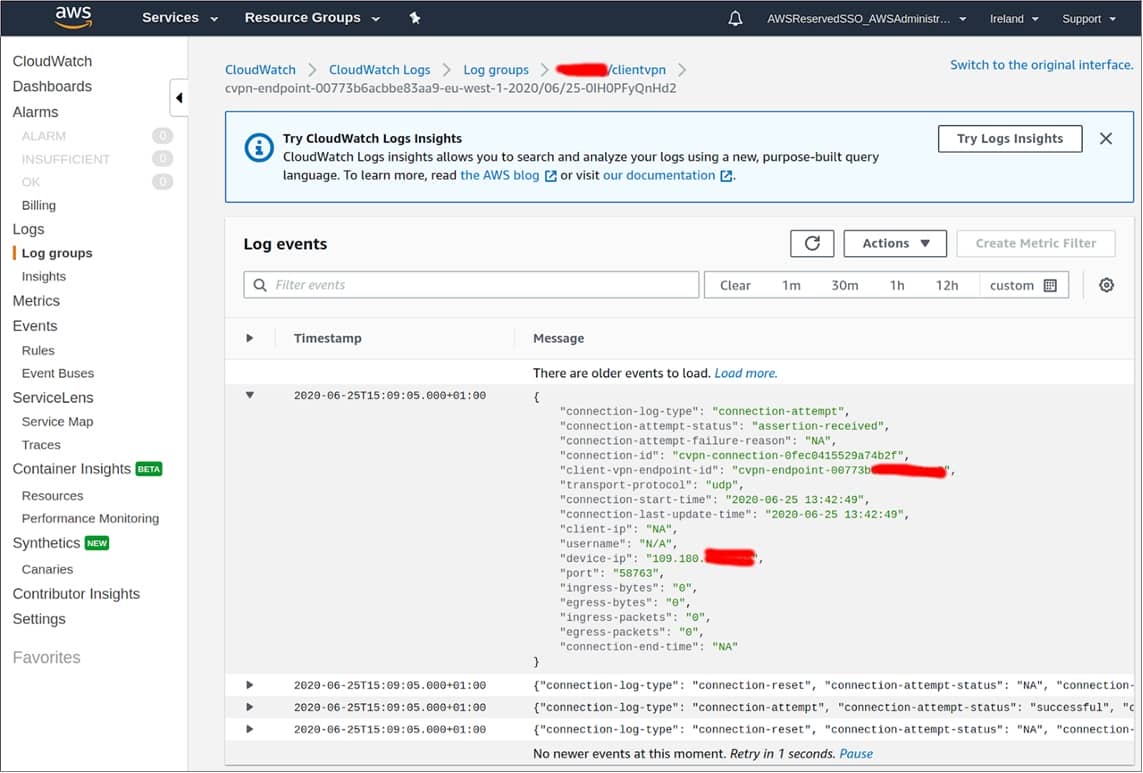Open Dashboards in the sidebar
The height and width of the screenshot is (773, 1143).
click(x=52, y=86)
